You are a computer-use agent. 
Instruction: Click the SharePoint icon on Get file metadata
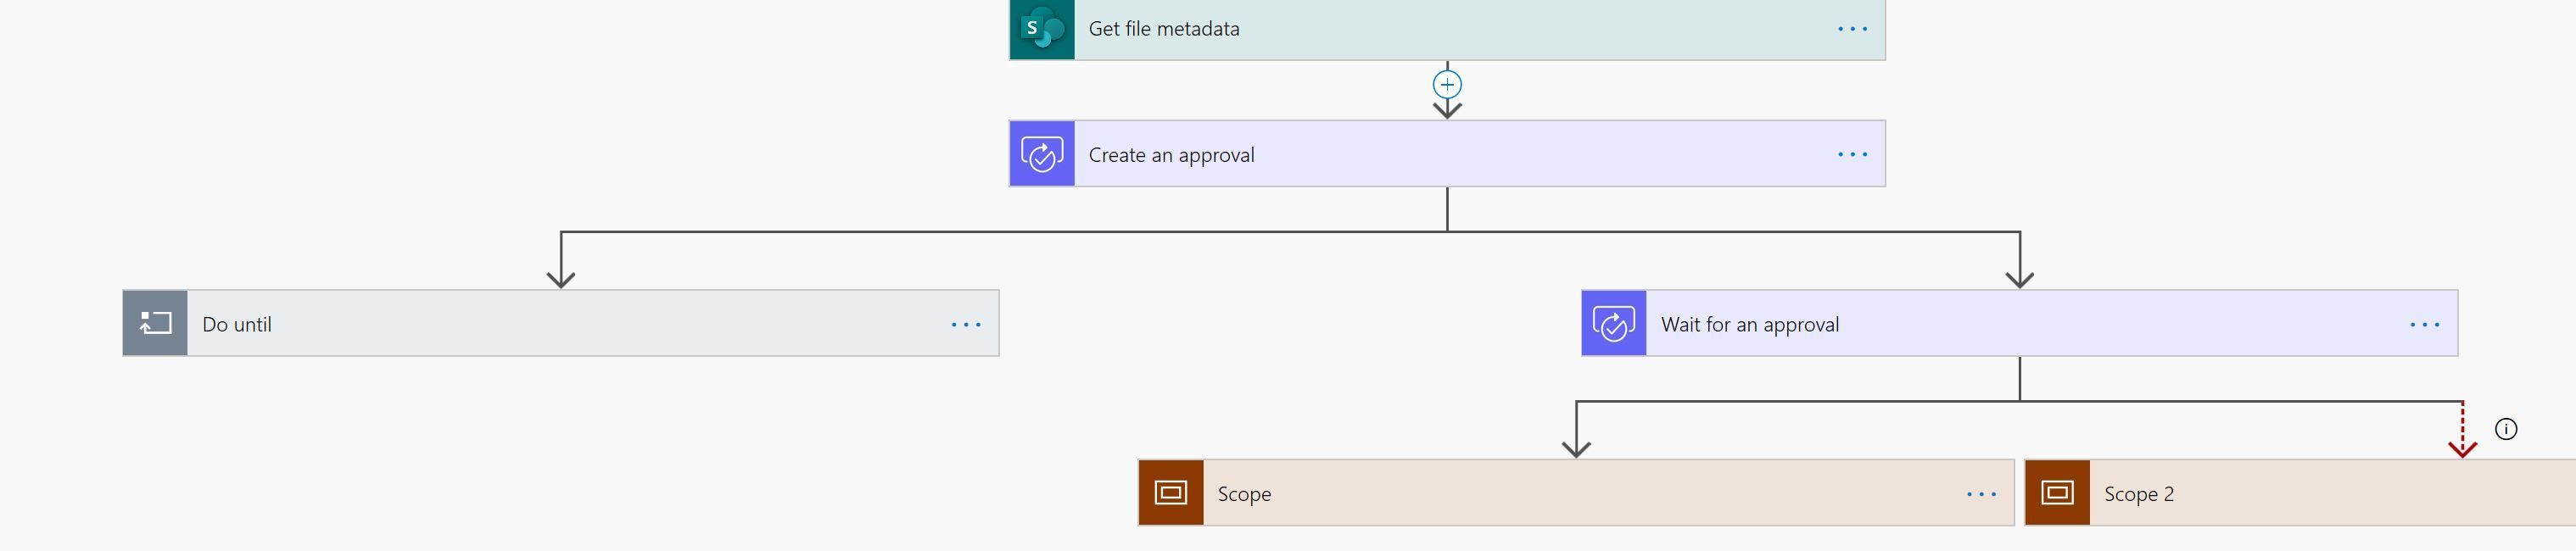coord(1041,29)
